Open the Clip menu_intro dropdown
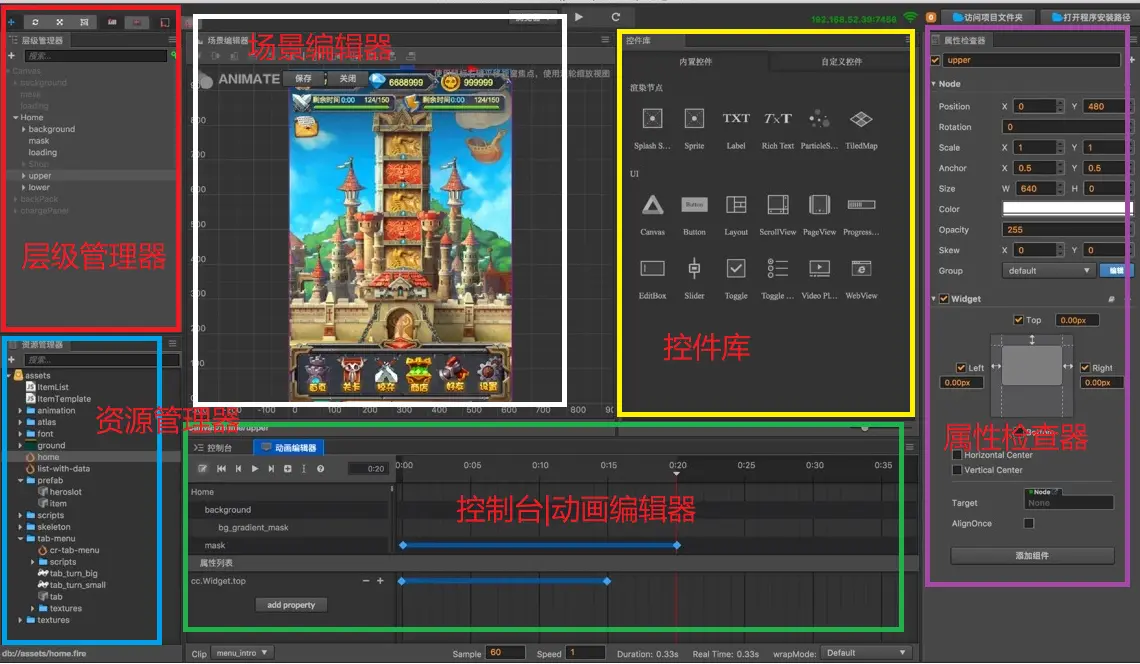 [x=242, y=653]
